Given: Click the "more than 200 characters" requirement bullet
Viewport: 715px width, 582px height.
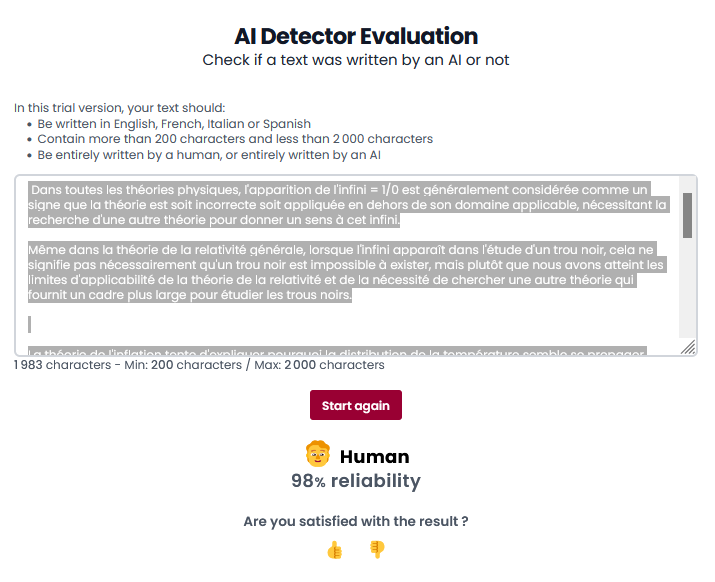Looking at the screenshot, I should pyautogui.click(x=235, y=139).
